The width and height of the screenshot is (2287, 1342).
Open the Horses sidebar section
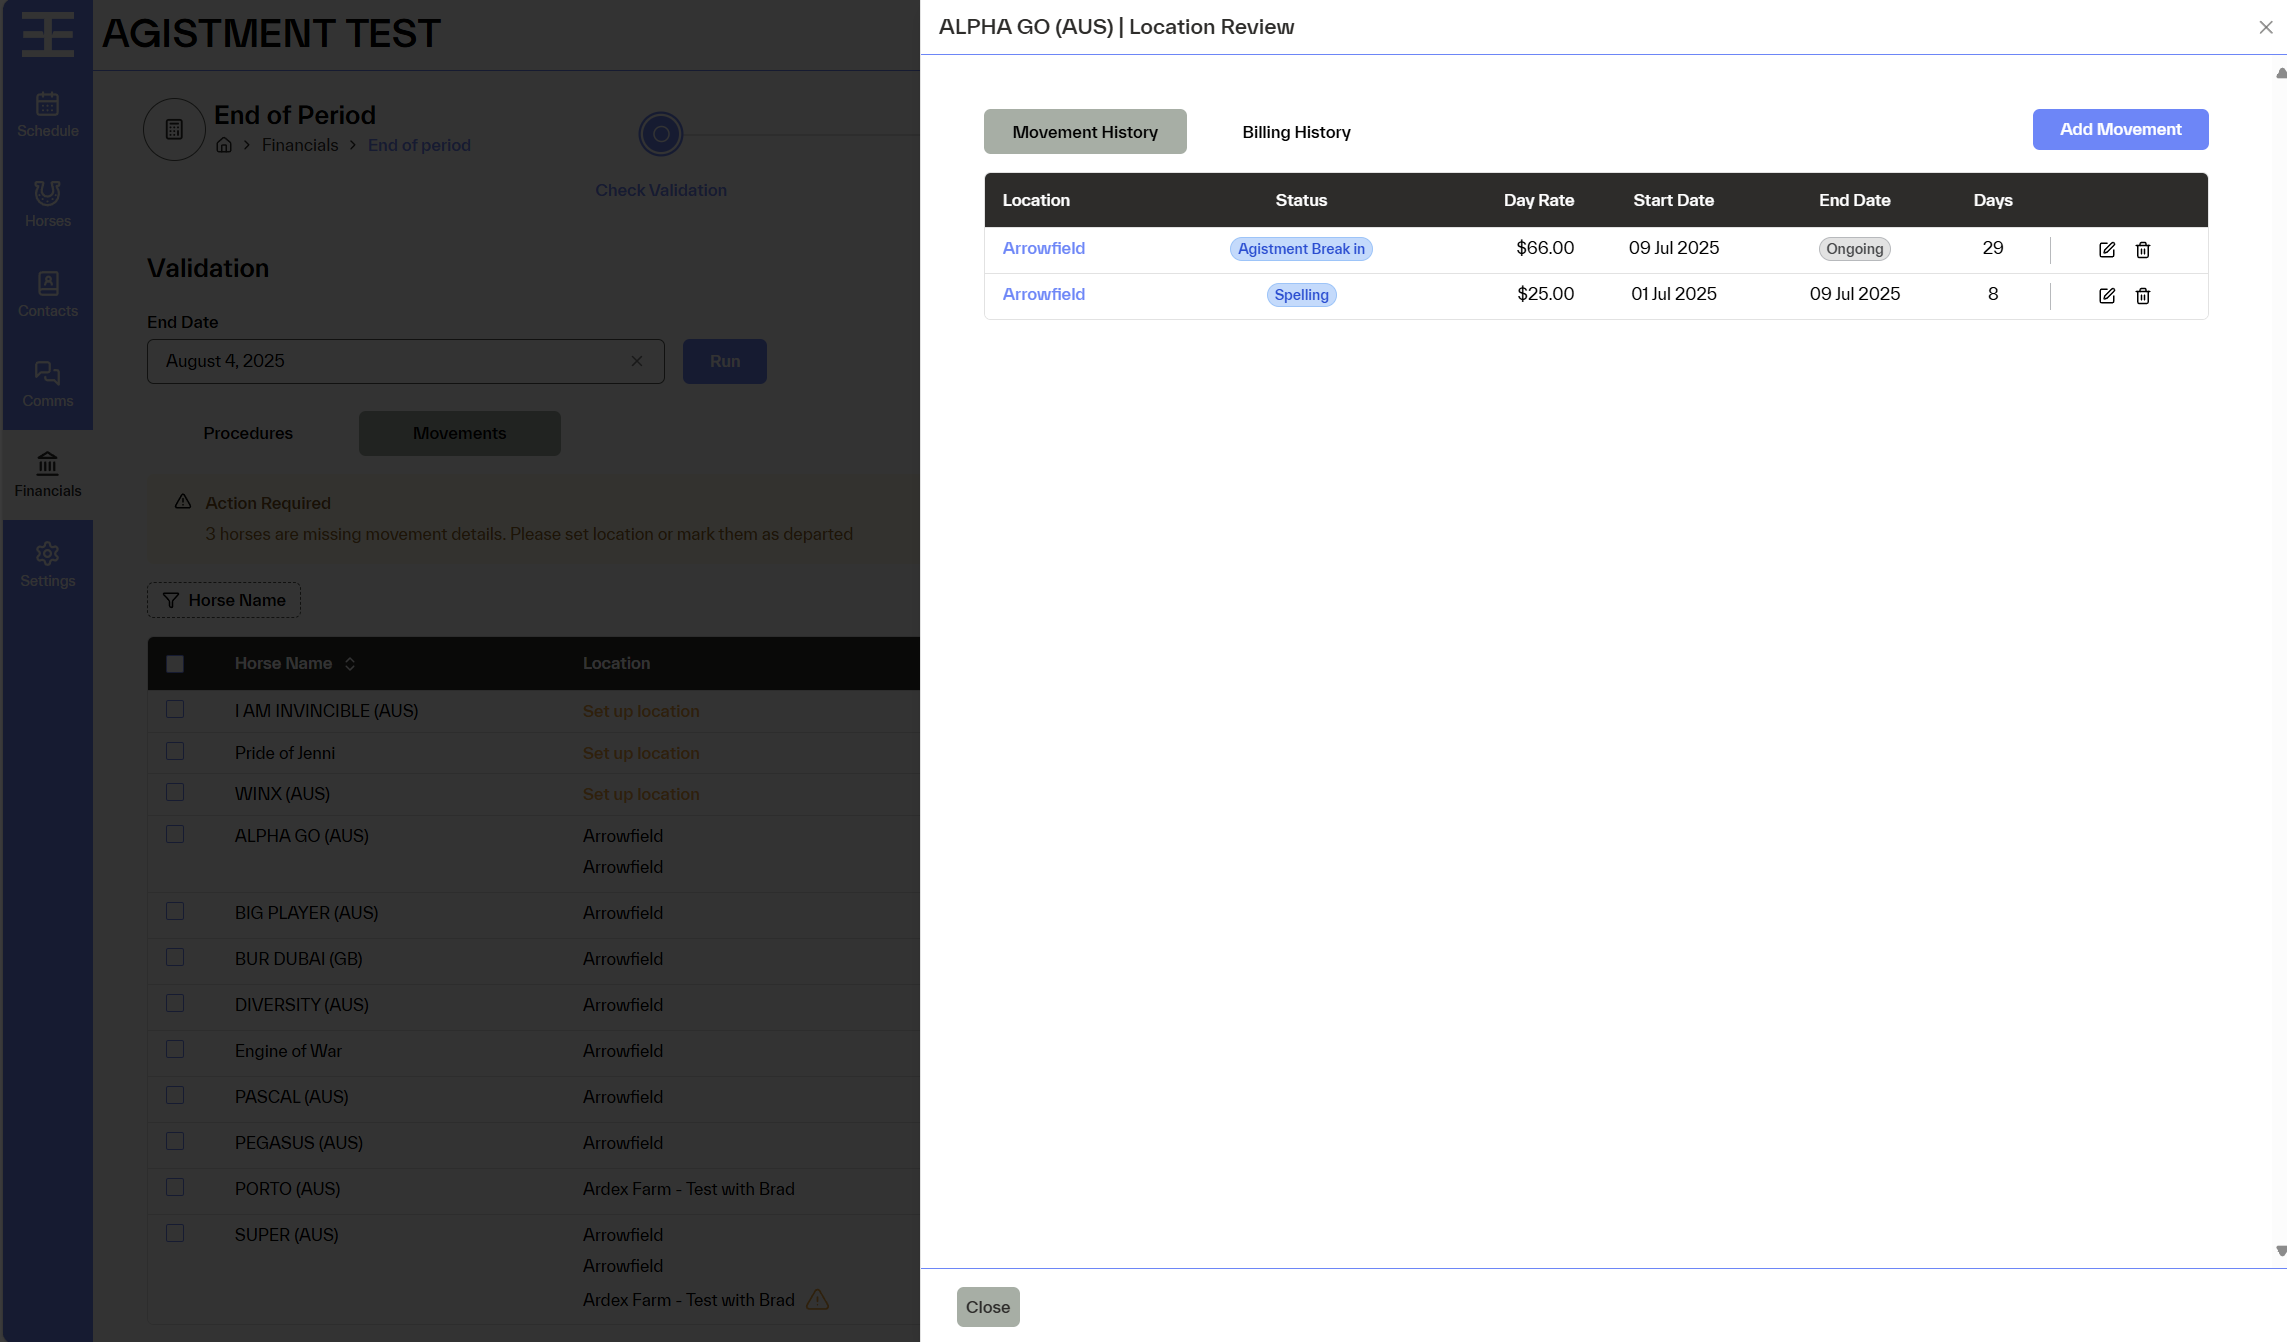coord(47,204)
